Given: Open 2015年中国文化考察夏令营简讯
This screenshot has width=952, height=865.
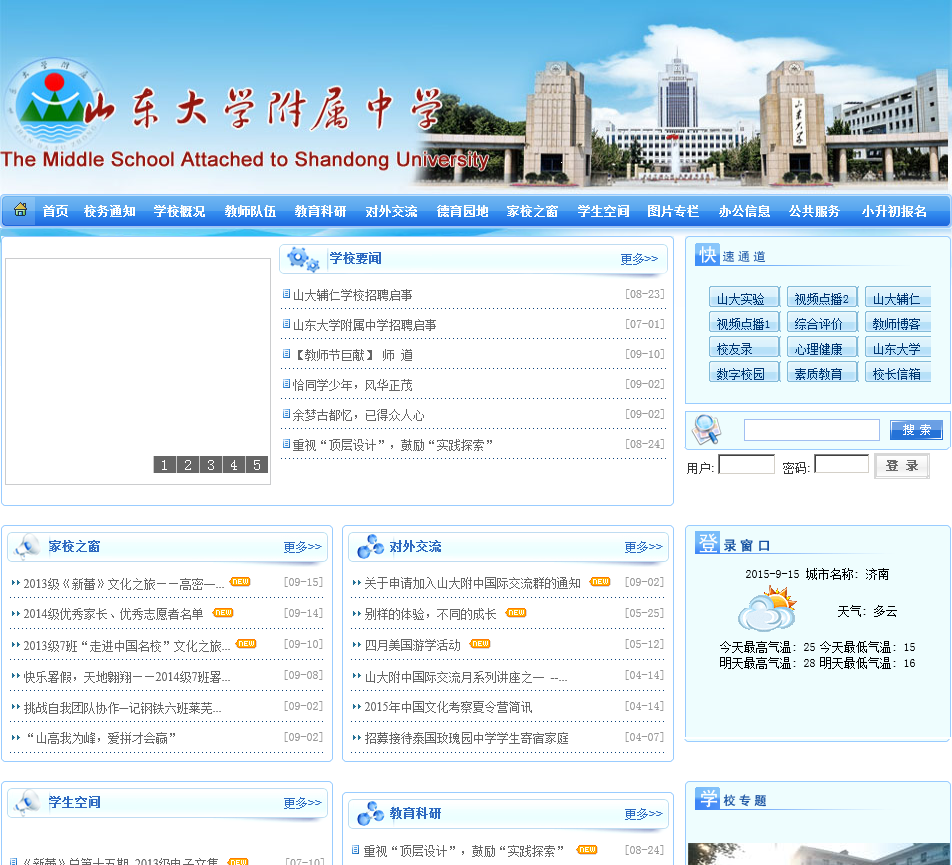Looking at the screenshot, I should 448,707.
